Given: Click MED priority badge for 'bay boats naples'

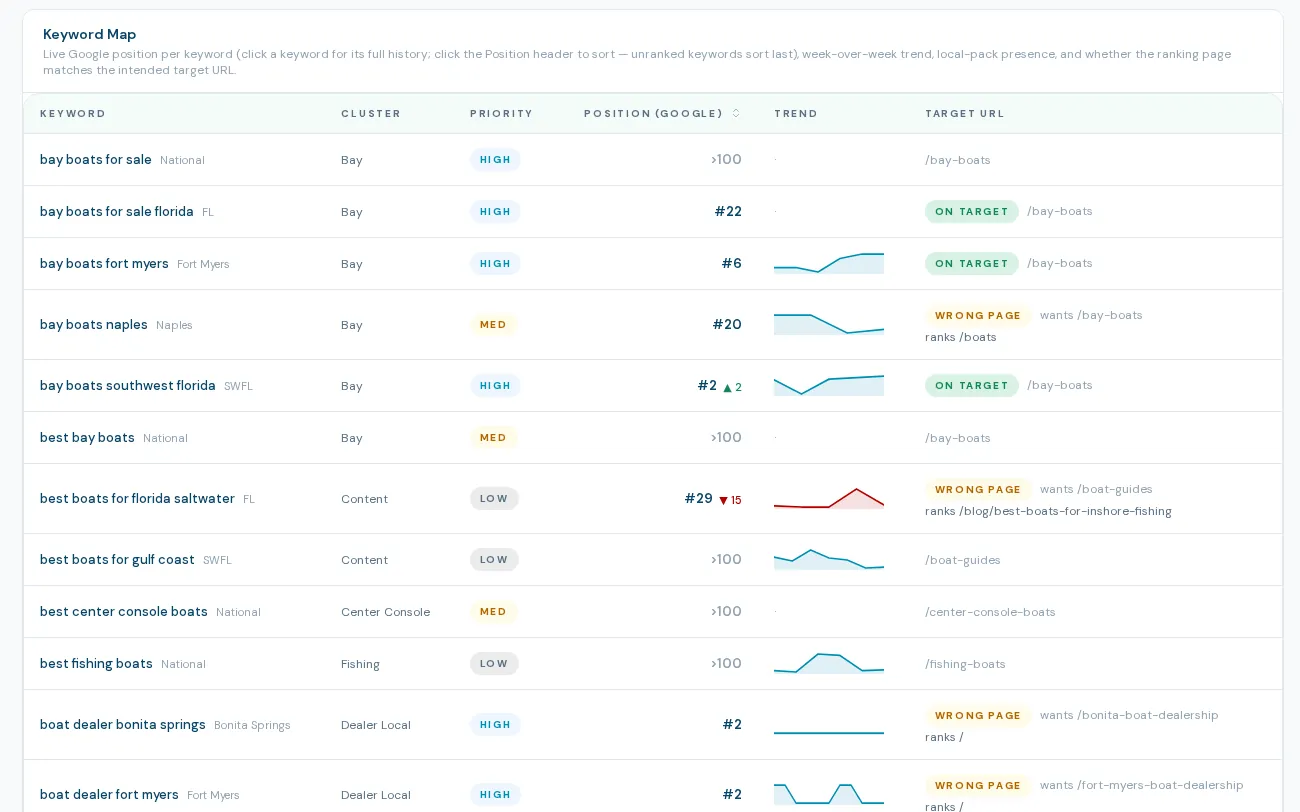Looking at the screenshot, I should coord(493,325).
